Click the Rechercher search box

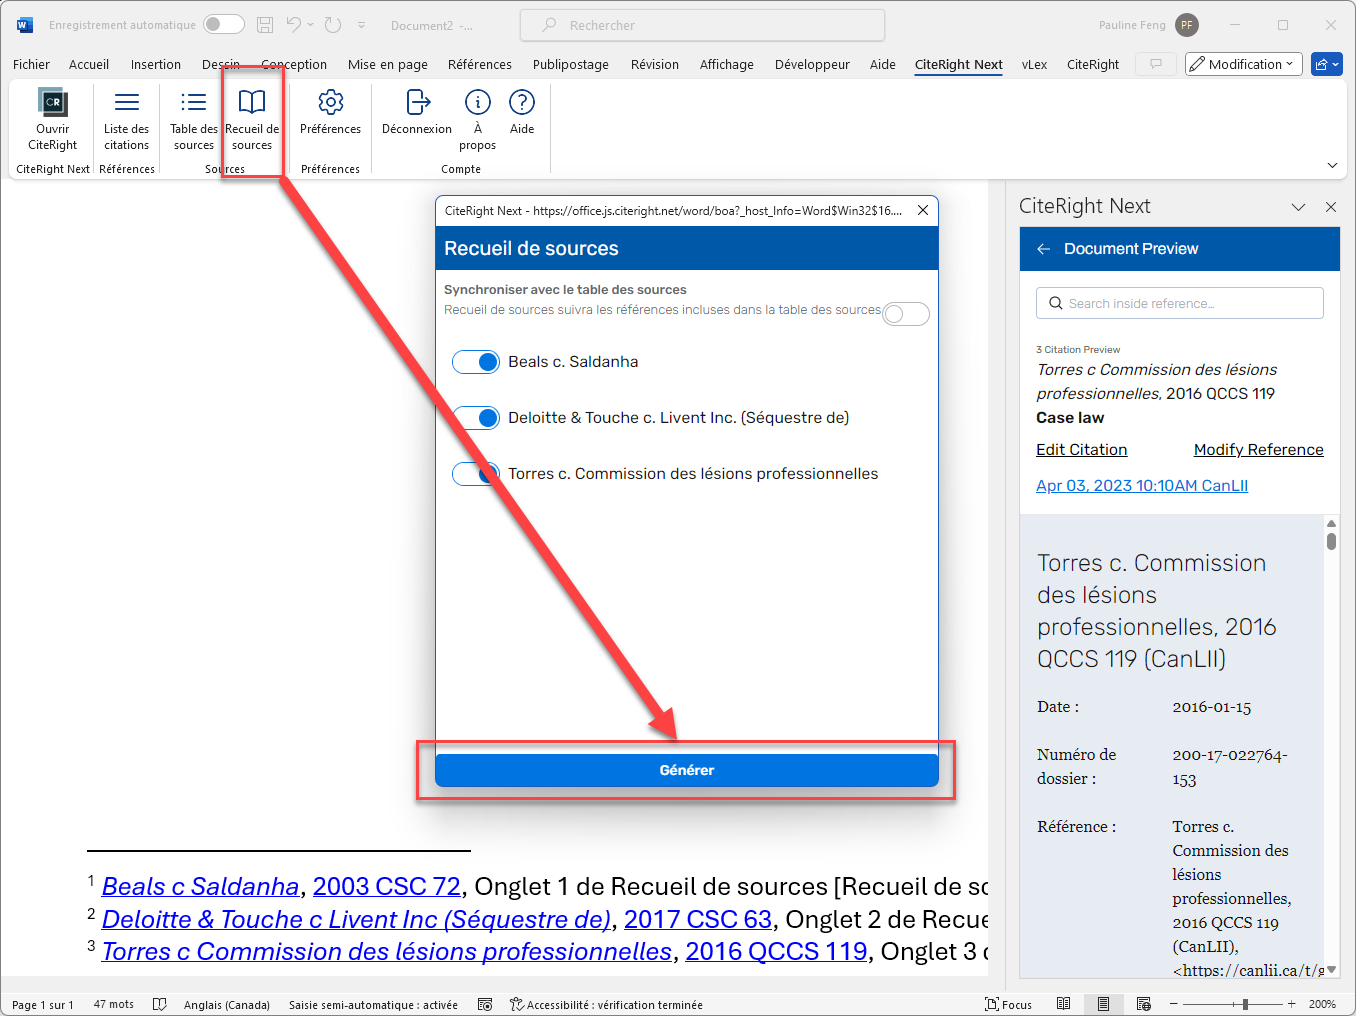click(702, 25)
